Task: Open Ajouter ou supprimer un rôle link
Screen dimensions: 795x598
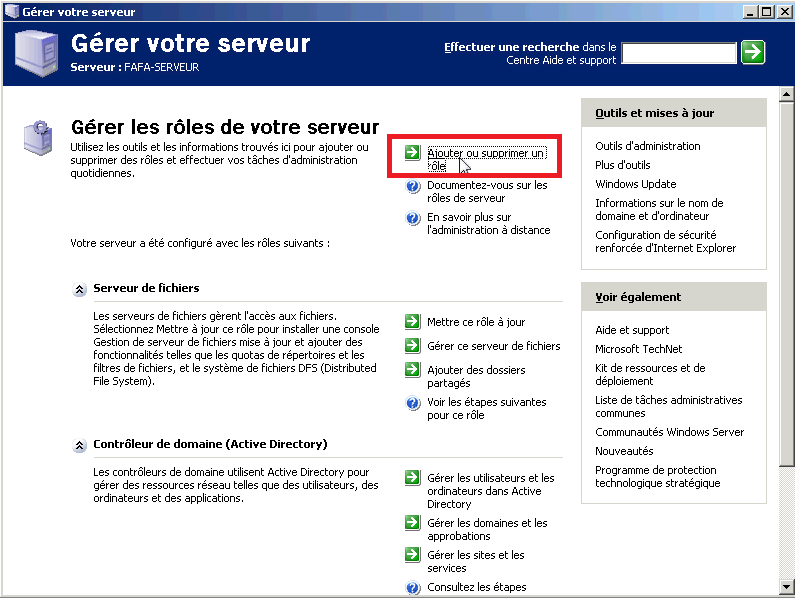Action: point(486,159)
